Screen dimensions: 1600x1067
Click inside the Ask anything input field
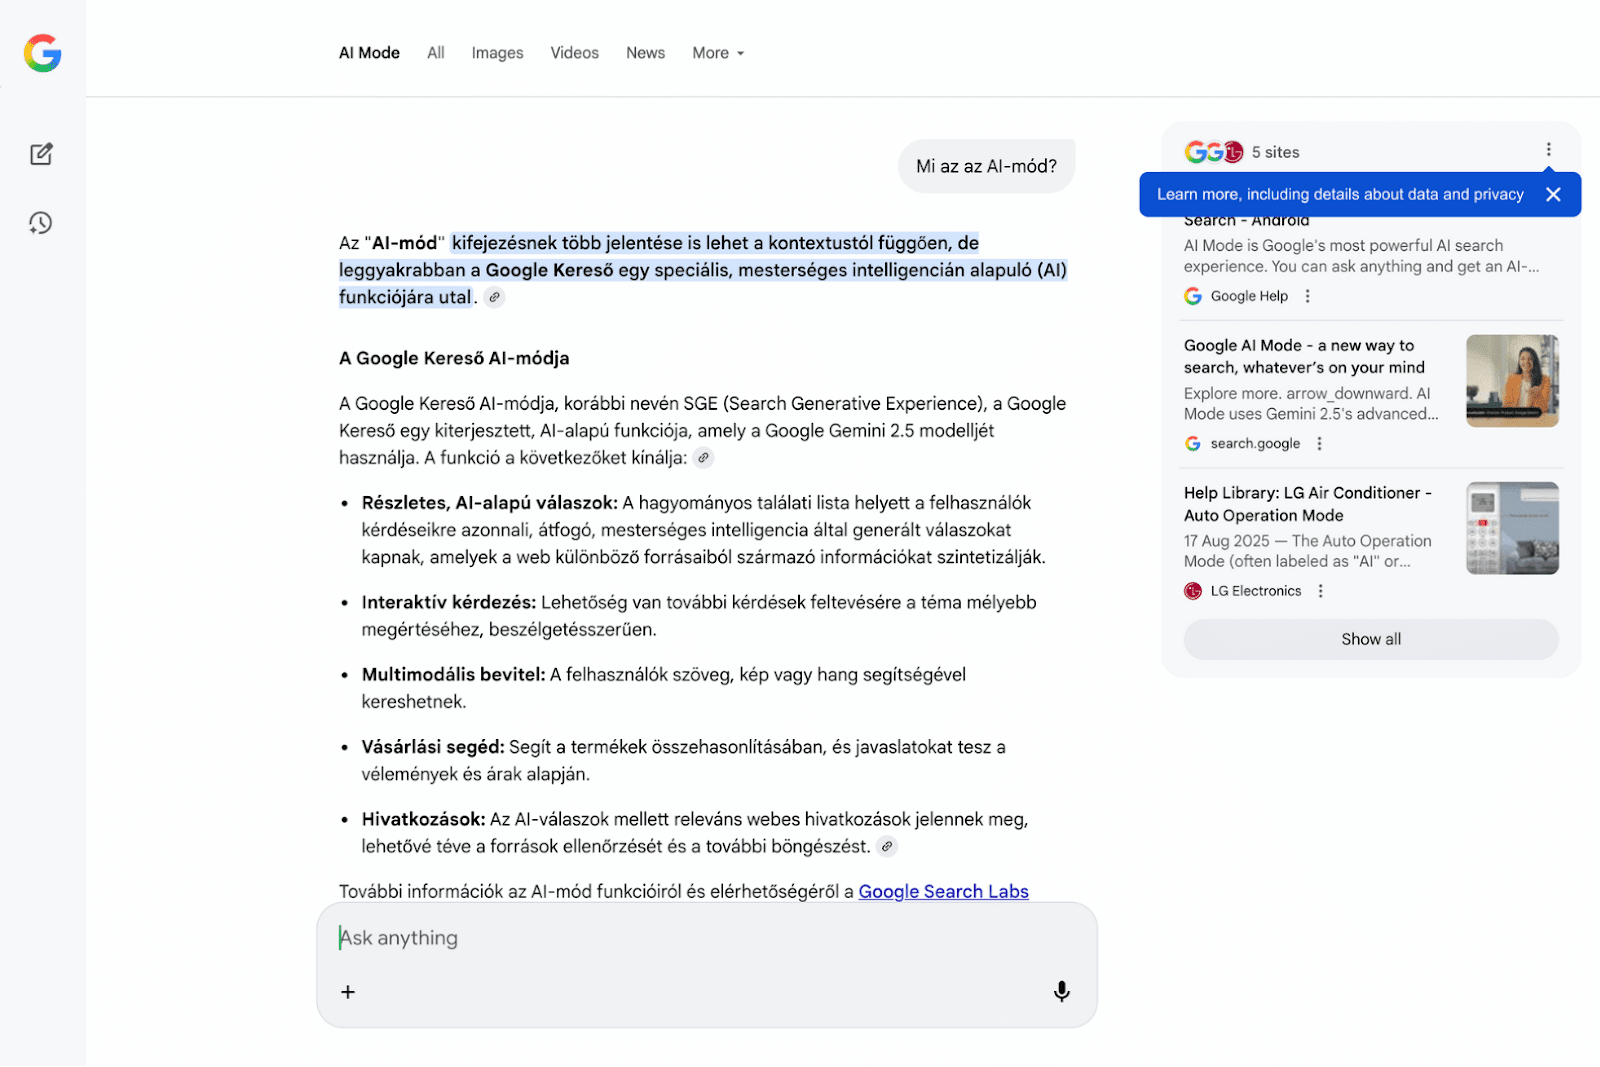[600, 937]
